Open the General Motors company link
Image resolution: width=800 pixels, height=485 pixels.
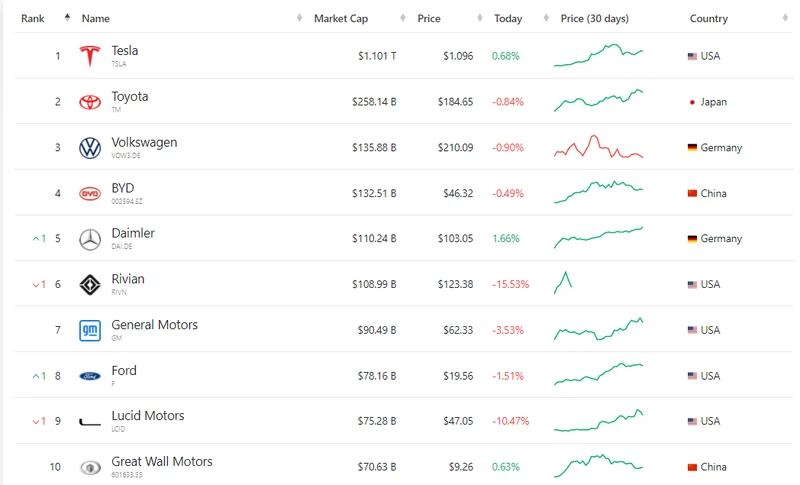pos(155,325)
